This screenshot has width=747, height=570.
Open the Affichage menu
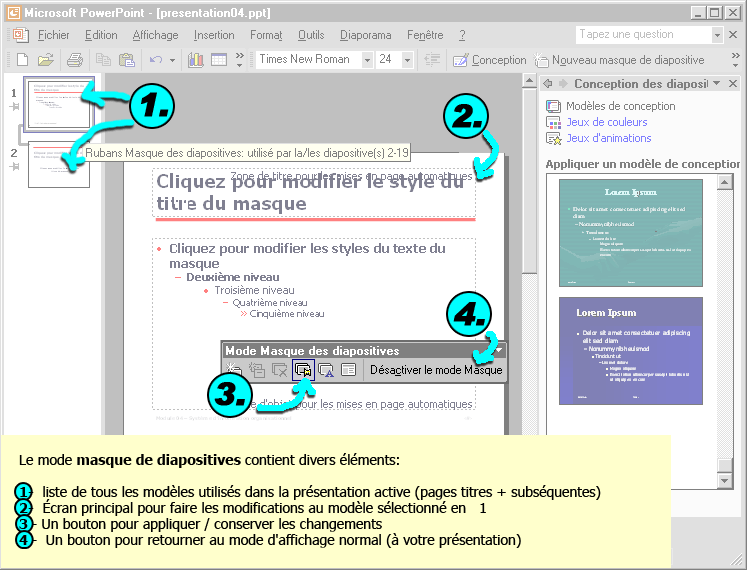tap(155, 35)
